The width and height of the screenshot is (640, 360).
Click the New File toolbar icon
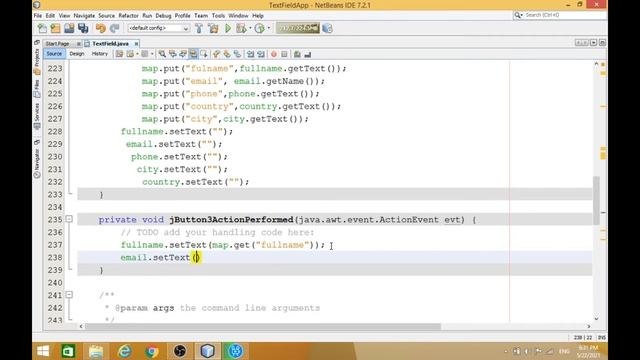point(42,28)
